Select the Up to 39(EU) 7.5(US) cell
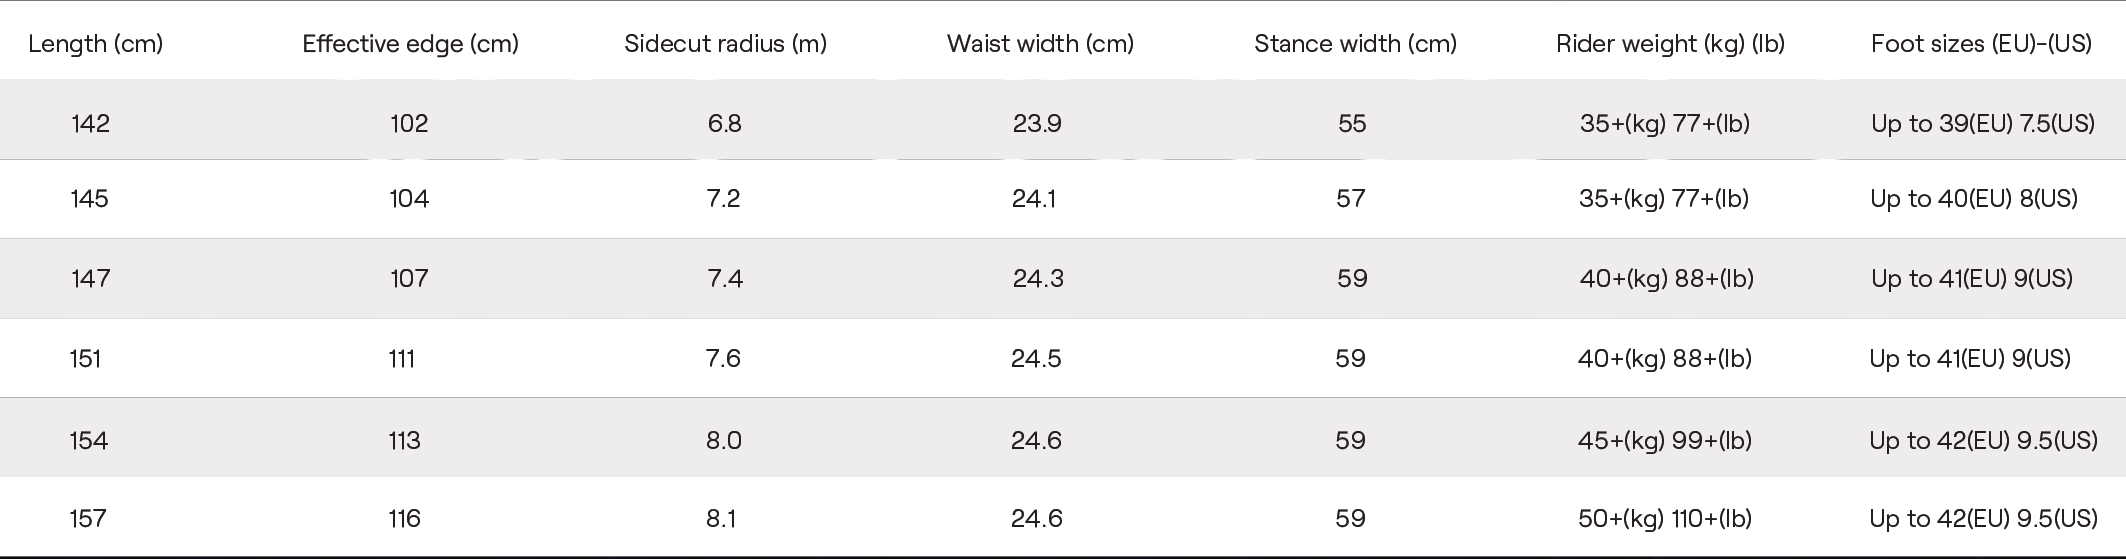 click(x=1983, y=123)
